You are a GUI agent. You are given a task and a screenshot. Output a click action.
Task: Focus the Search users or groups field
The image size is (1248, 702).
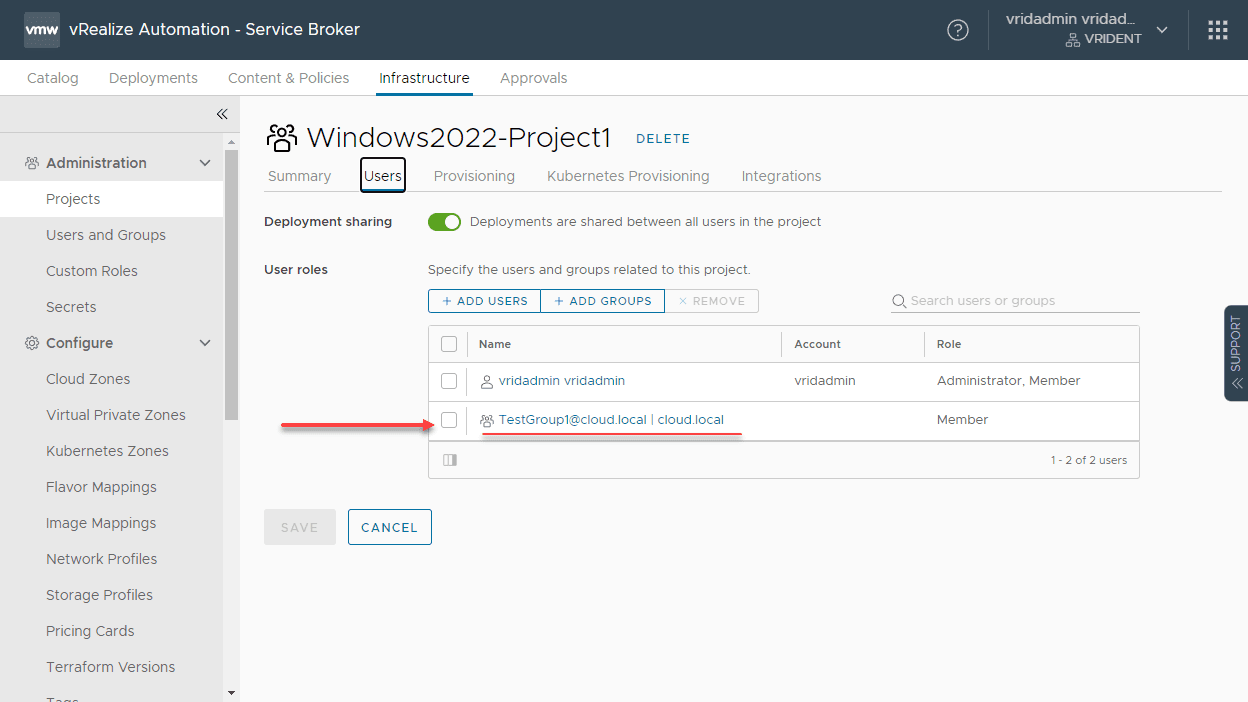click(1015, 301)
